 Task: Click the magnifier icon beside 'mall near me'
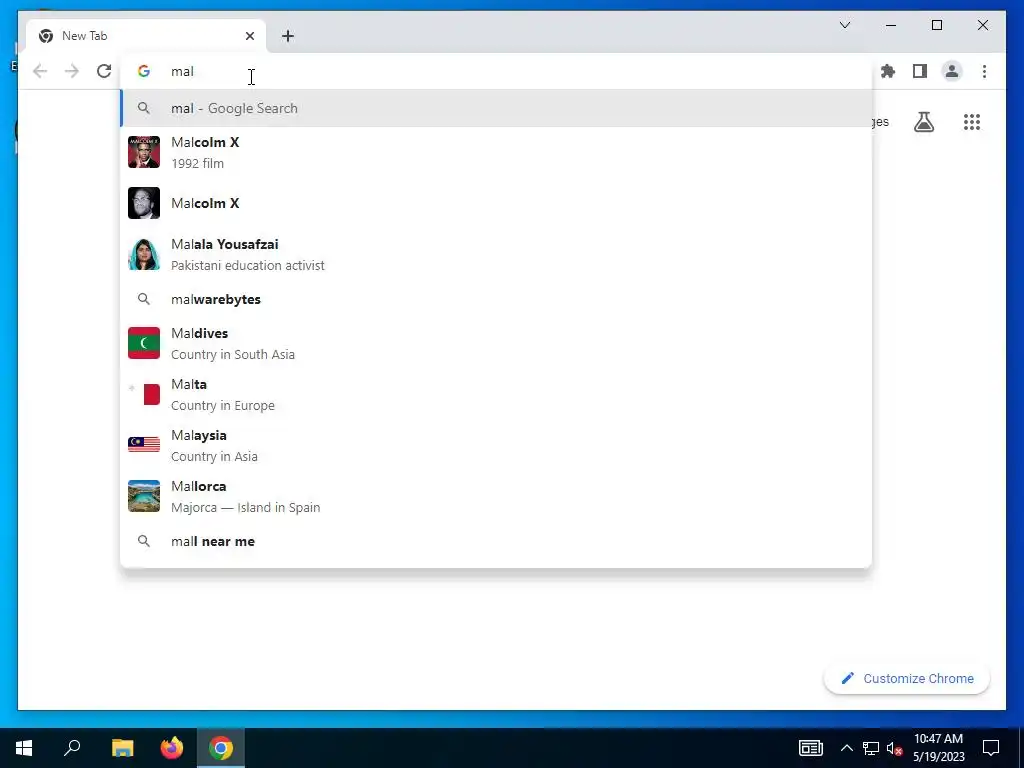(x=144, y=541)
